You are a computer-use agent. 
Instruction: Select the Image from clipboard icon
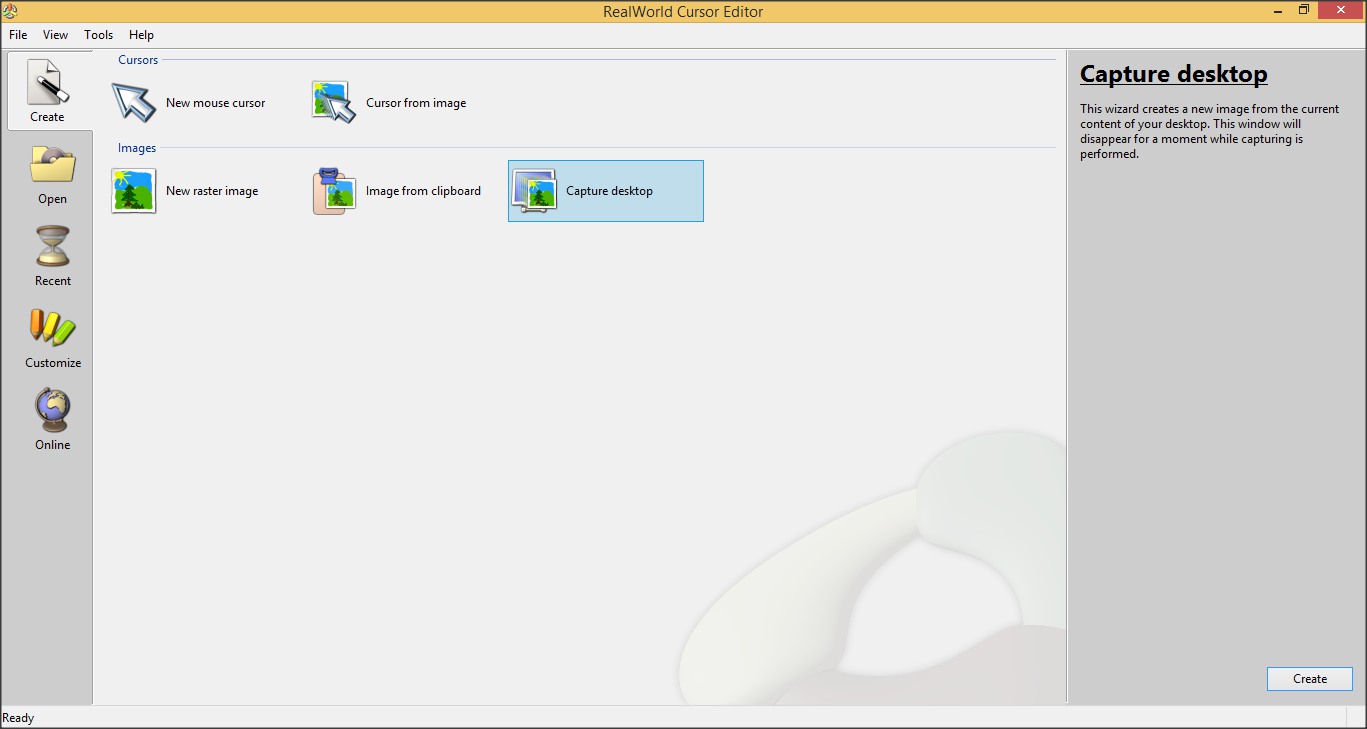click(x=334, y=190)
